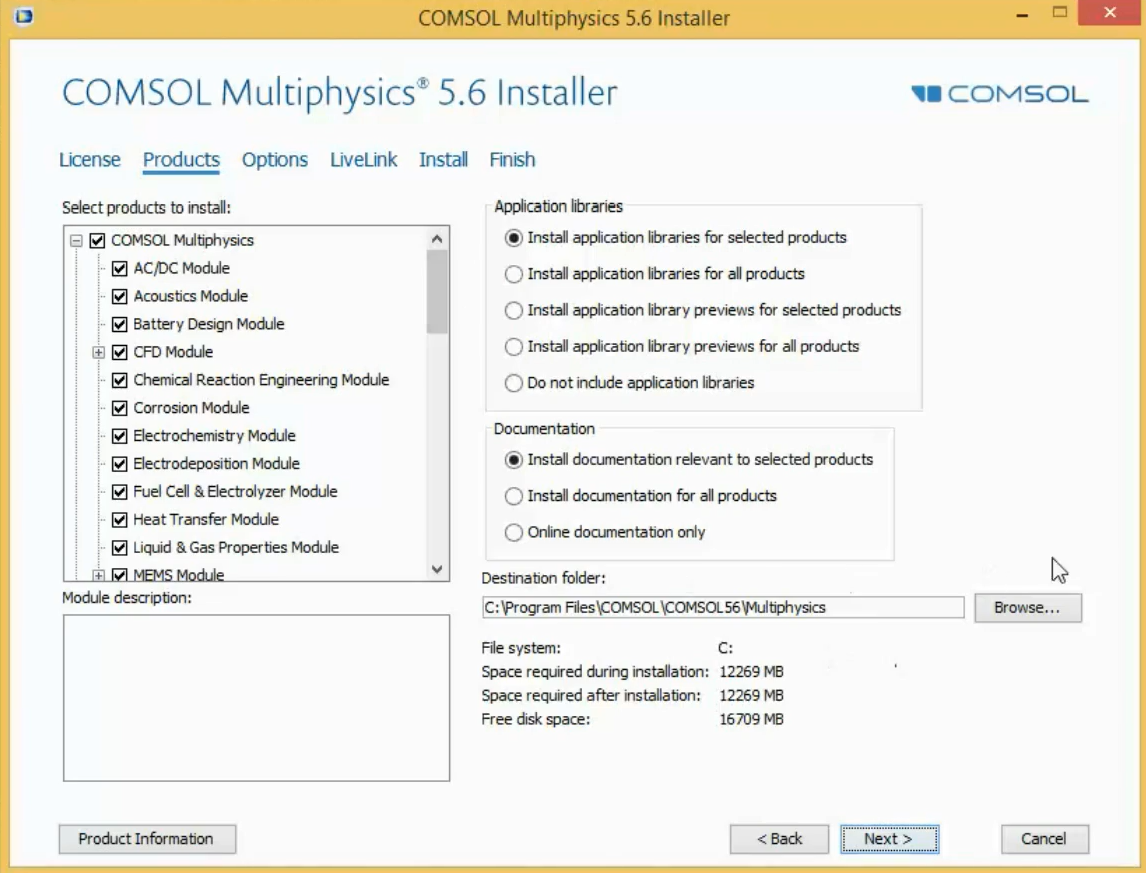The height and width of the screenshot is (873, 1146).
Task: Toggle the CFD Module checkbox
Action: (x=120, y=352)
